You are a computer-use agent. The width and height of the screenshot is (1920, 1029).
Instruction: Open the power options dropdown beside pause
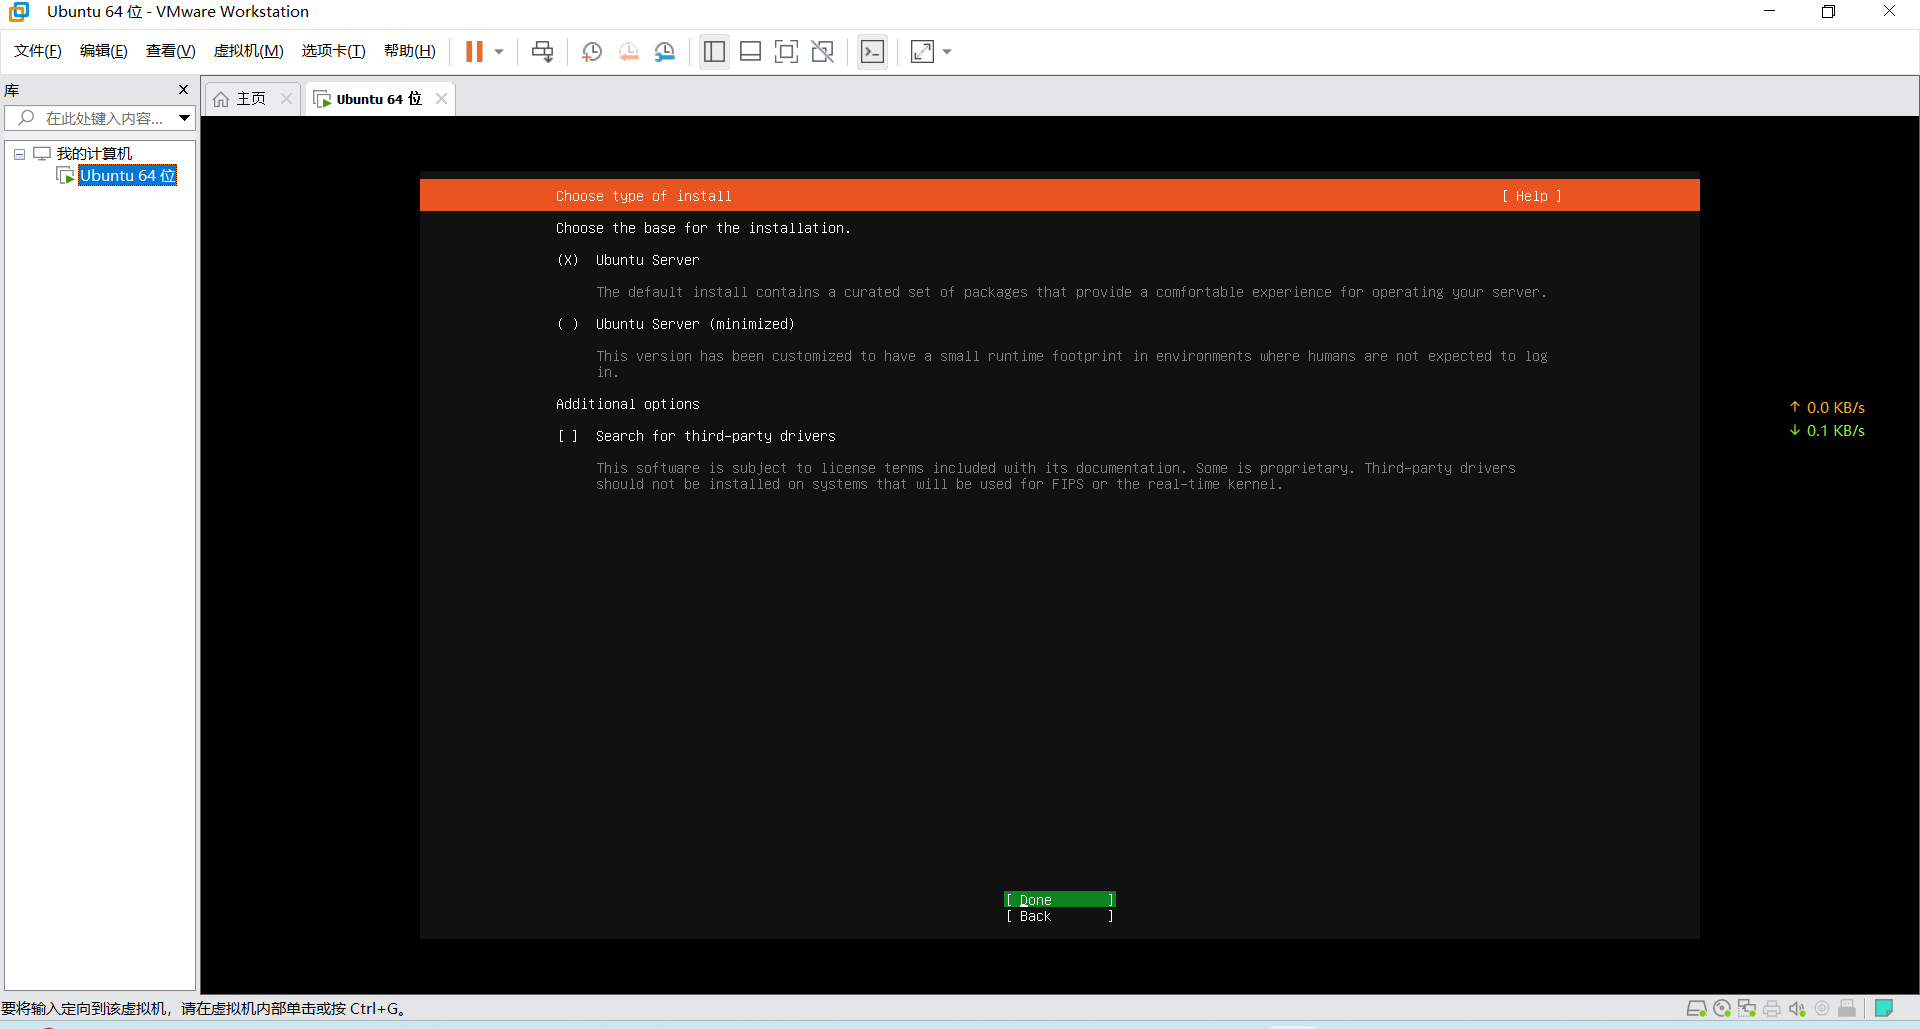point(499,52)
